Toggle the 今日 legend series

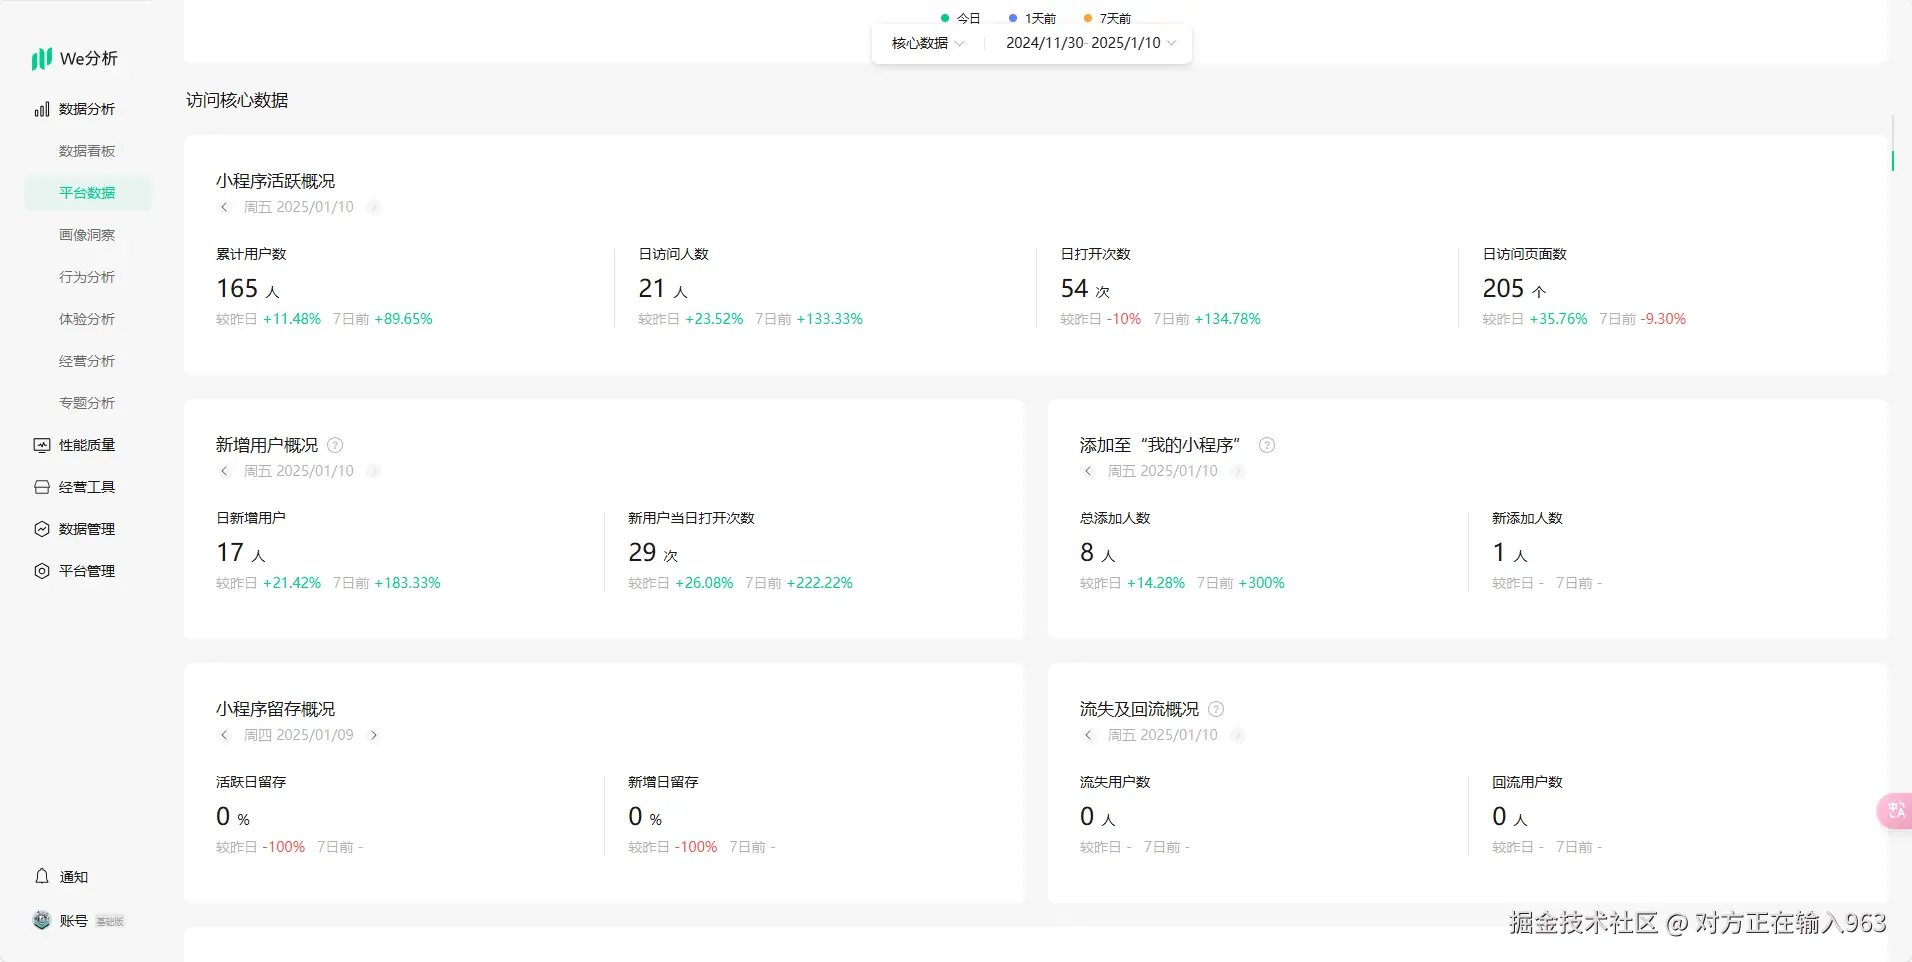pos(960,18)
